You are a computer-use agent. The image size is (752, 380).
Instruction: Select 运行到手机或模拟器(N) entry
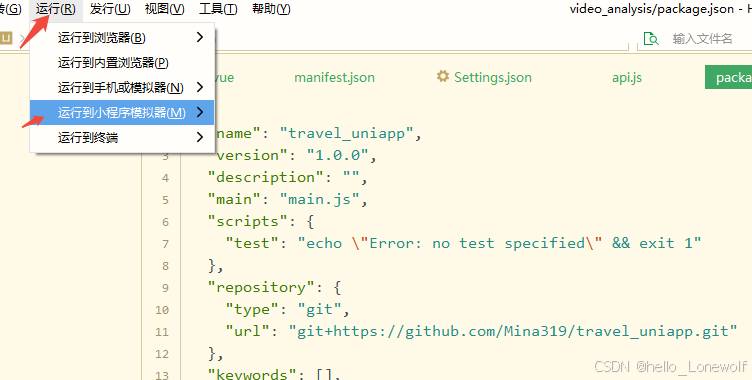tap(122, 87)
